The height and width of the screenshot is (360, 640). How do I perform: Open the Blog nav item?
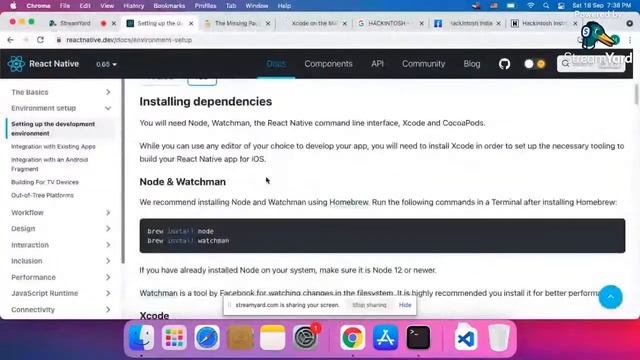coord(471,64)
